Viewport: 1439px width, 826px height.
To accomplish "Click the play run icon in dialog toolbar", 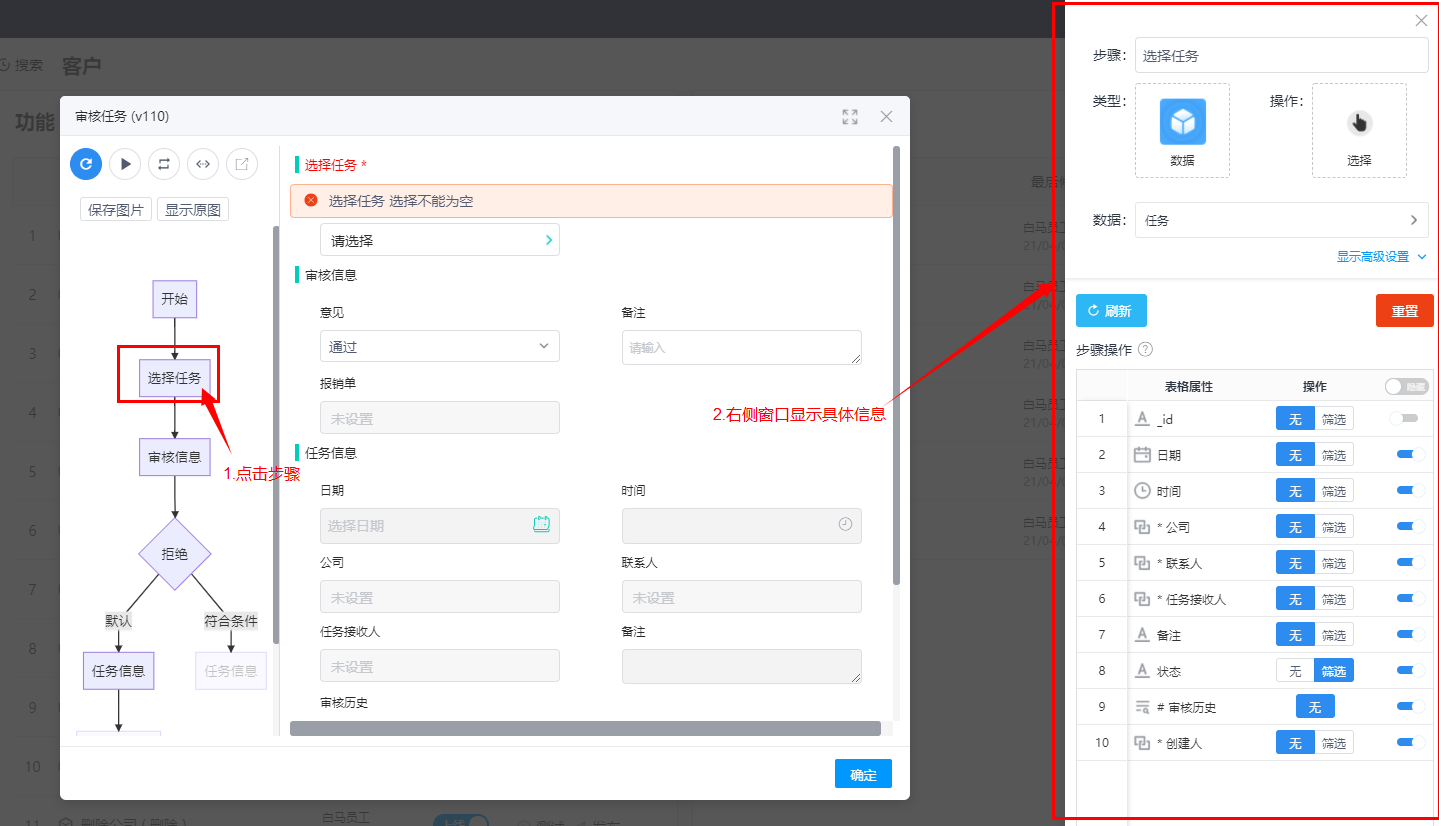I will 125,163.
